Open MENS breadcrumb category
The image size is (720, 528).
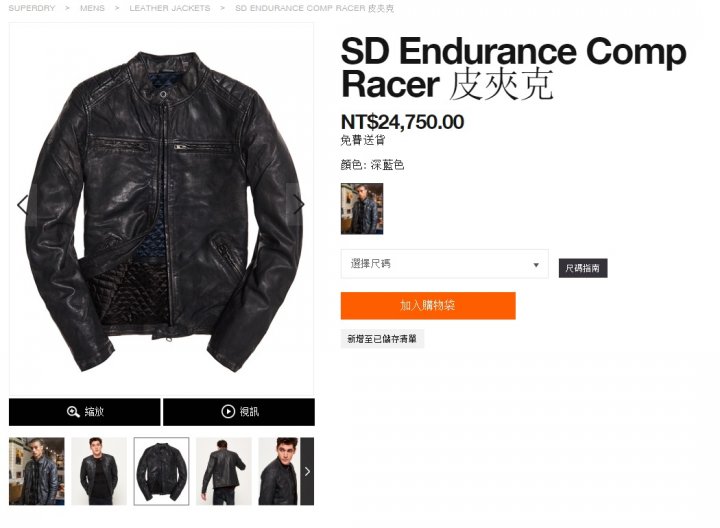92,8
